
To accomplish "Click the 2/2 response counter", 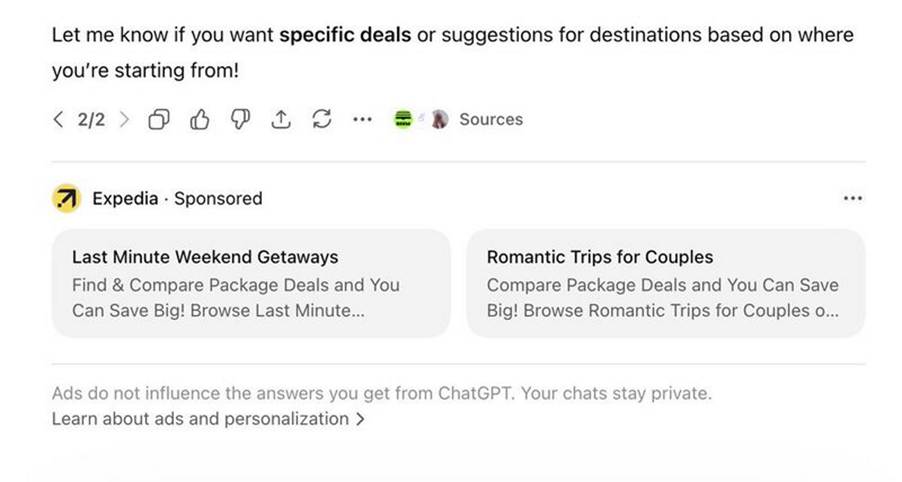I will (x=91, y=120).
